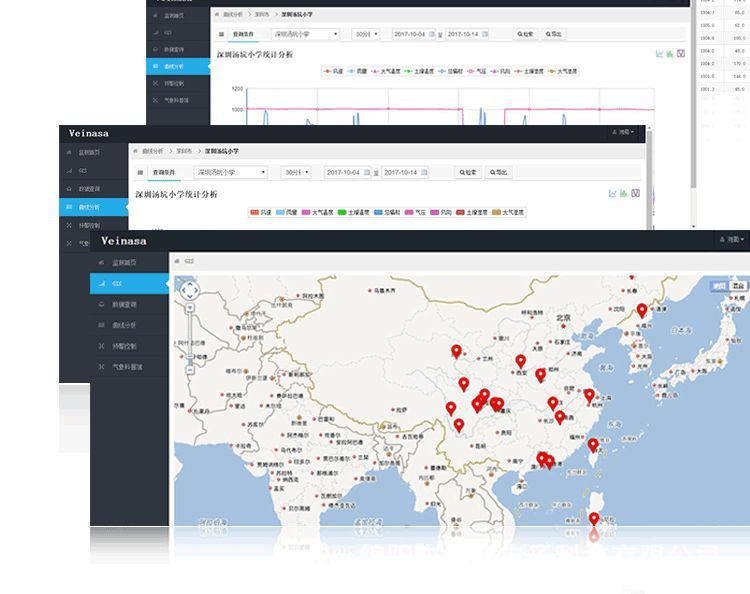Image resolution: width=750 pixels, height=594 pixels.
Task: Click 监测首页 in the front window sidebar
Action: (125, 262)
